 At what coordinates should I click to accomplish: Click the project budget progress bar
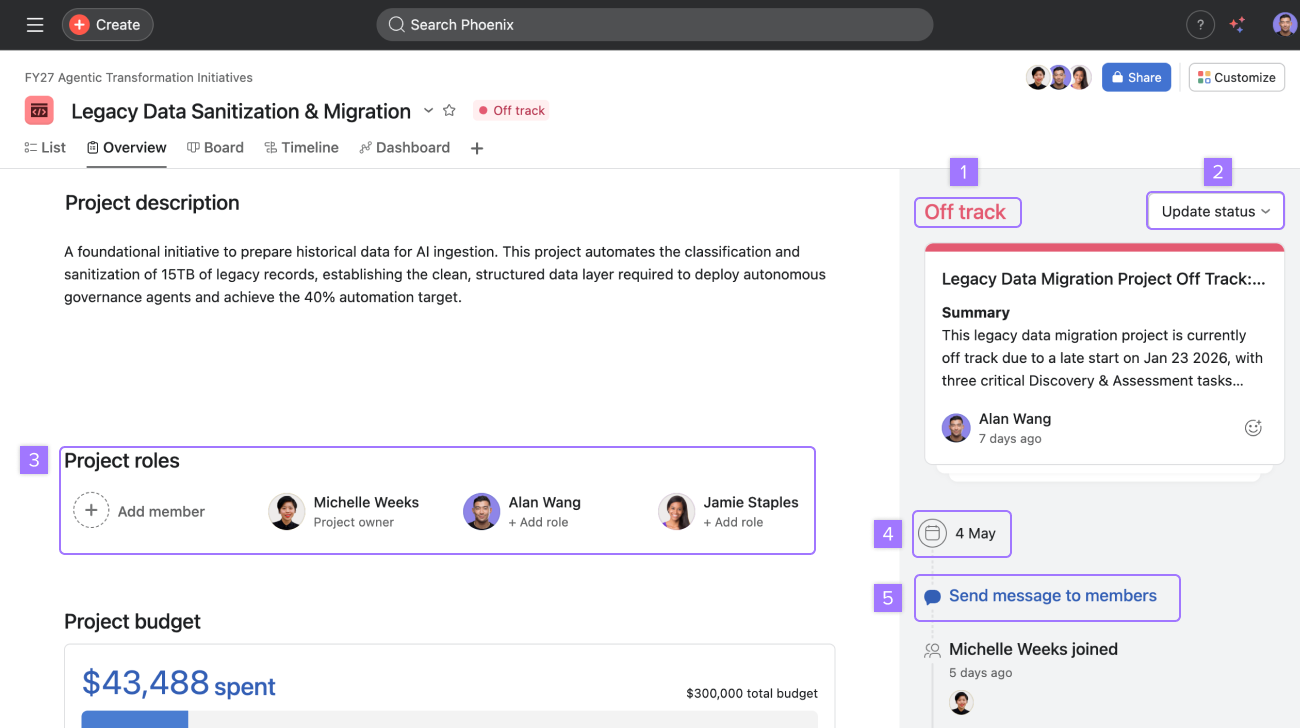pyautogui.click(x=449, y=718)
